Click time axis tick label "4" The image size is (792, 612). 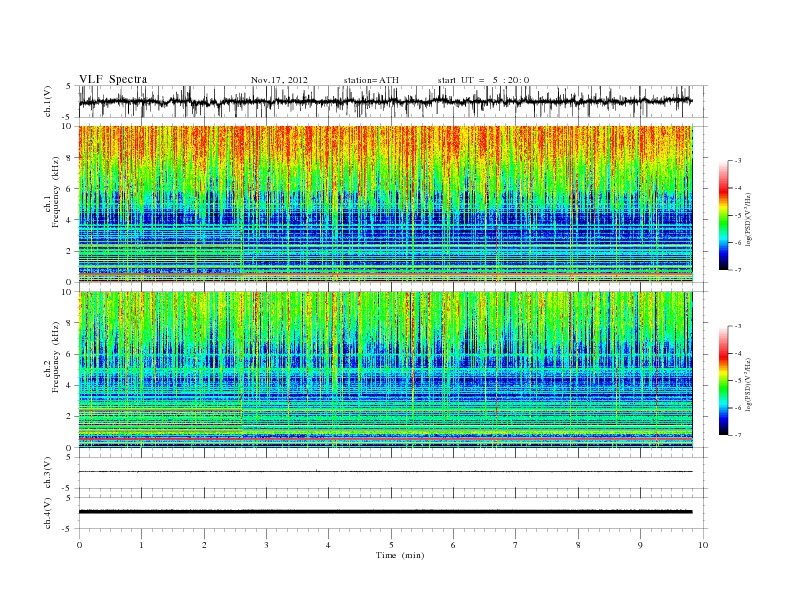(x=328, y=545)
